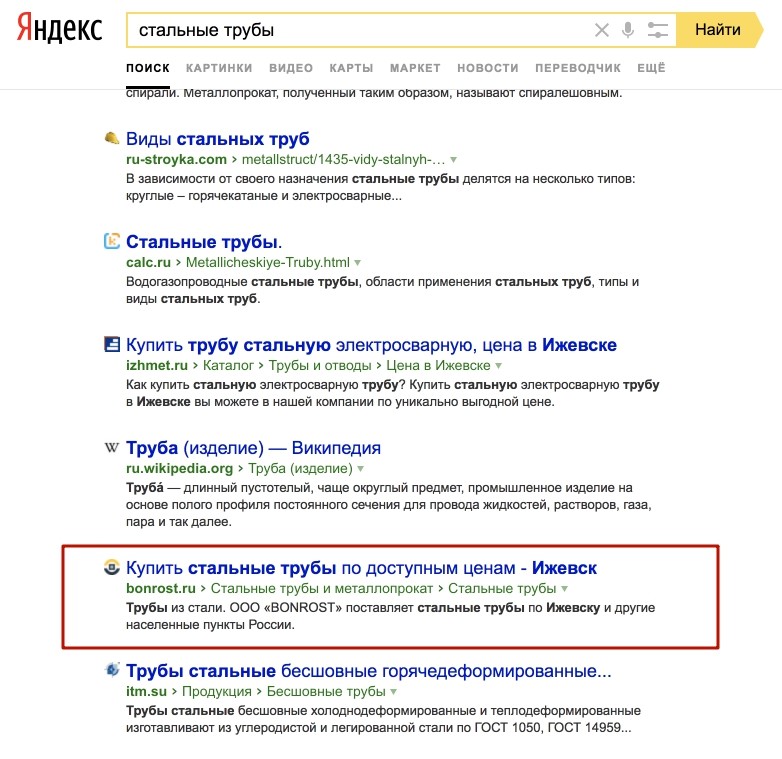Open the Новости tab
The width and height of the screenshot is (782, 759).
(488, 68)
